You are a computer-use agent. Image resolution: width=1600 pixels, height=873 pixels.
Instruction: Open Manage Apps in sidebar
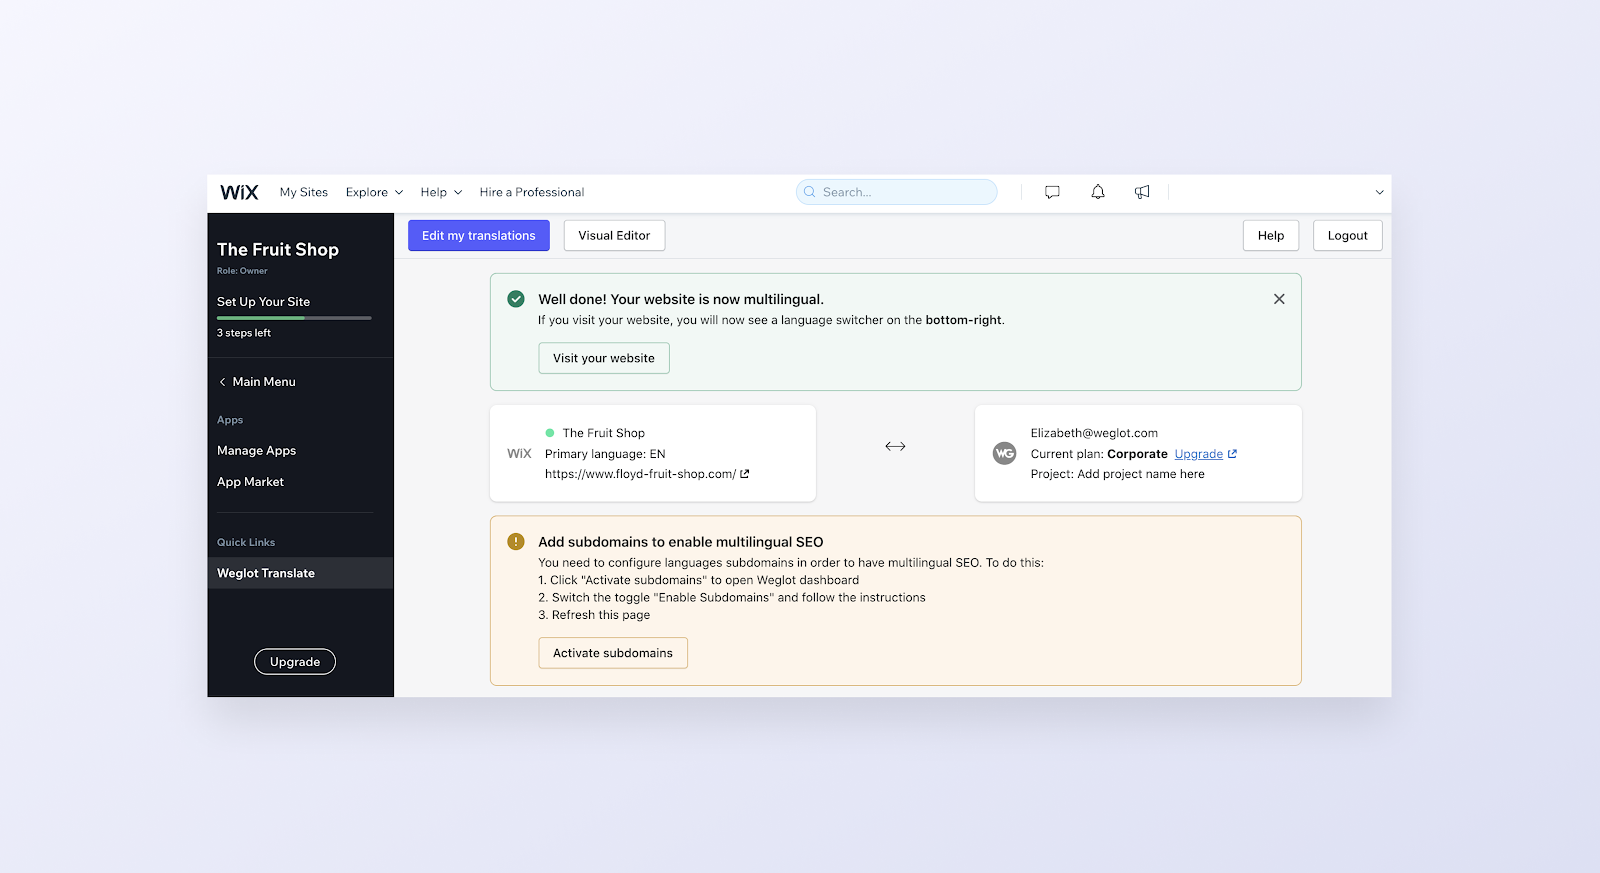(257, 451)
